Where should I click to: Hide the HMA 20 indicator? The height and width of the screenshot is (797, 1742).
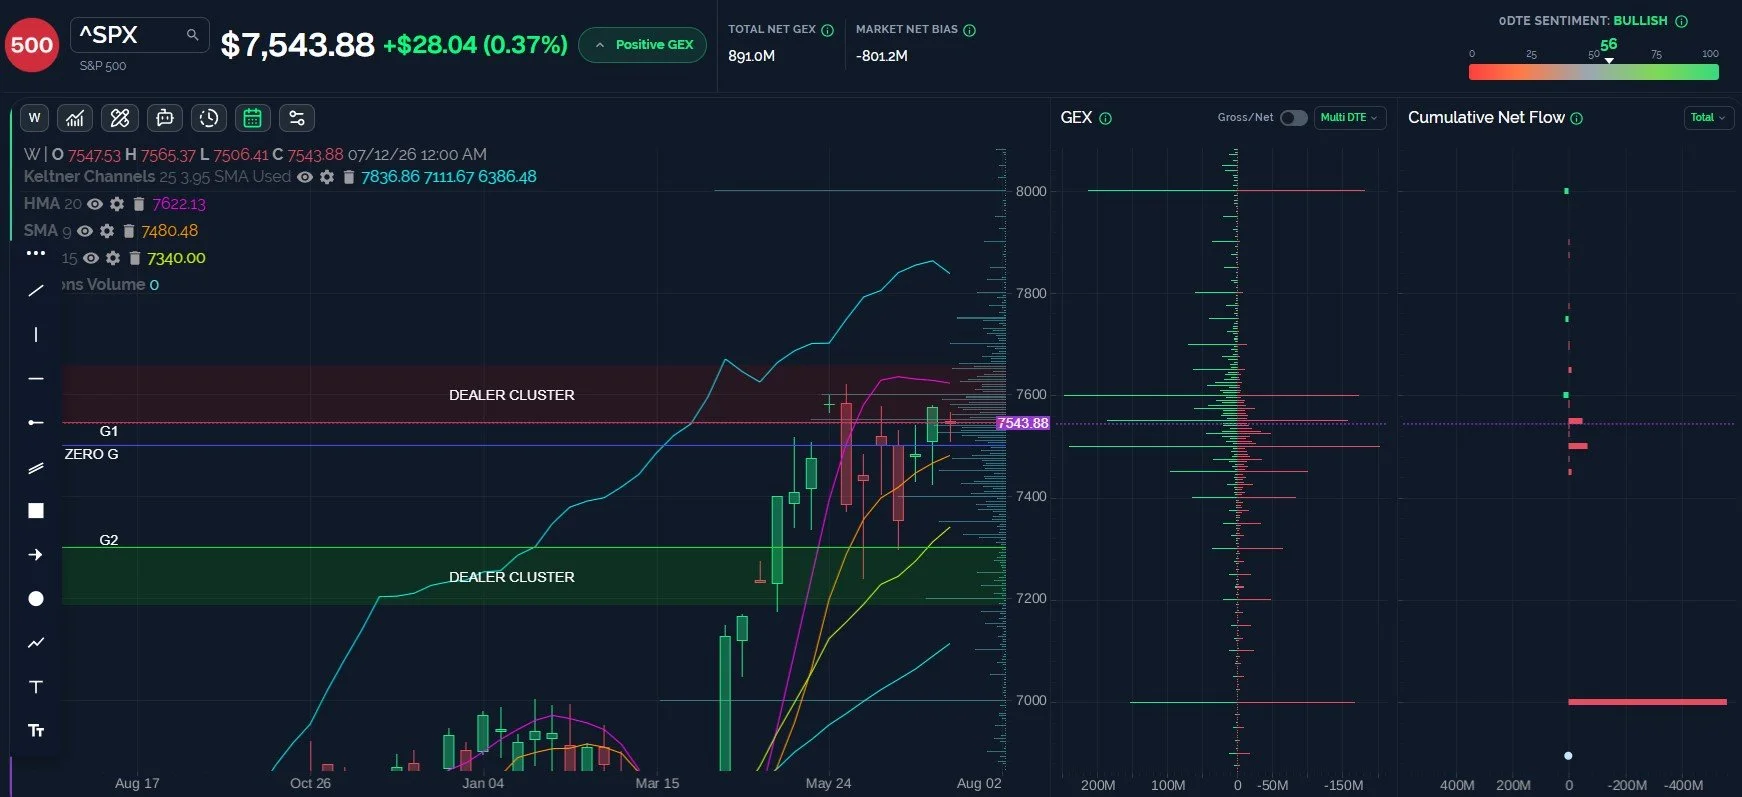[95, 204]
